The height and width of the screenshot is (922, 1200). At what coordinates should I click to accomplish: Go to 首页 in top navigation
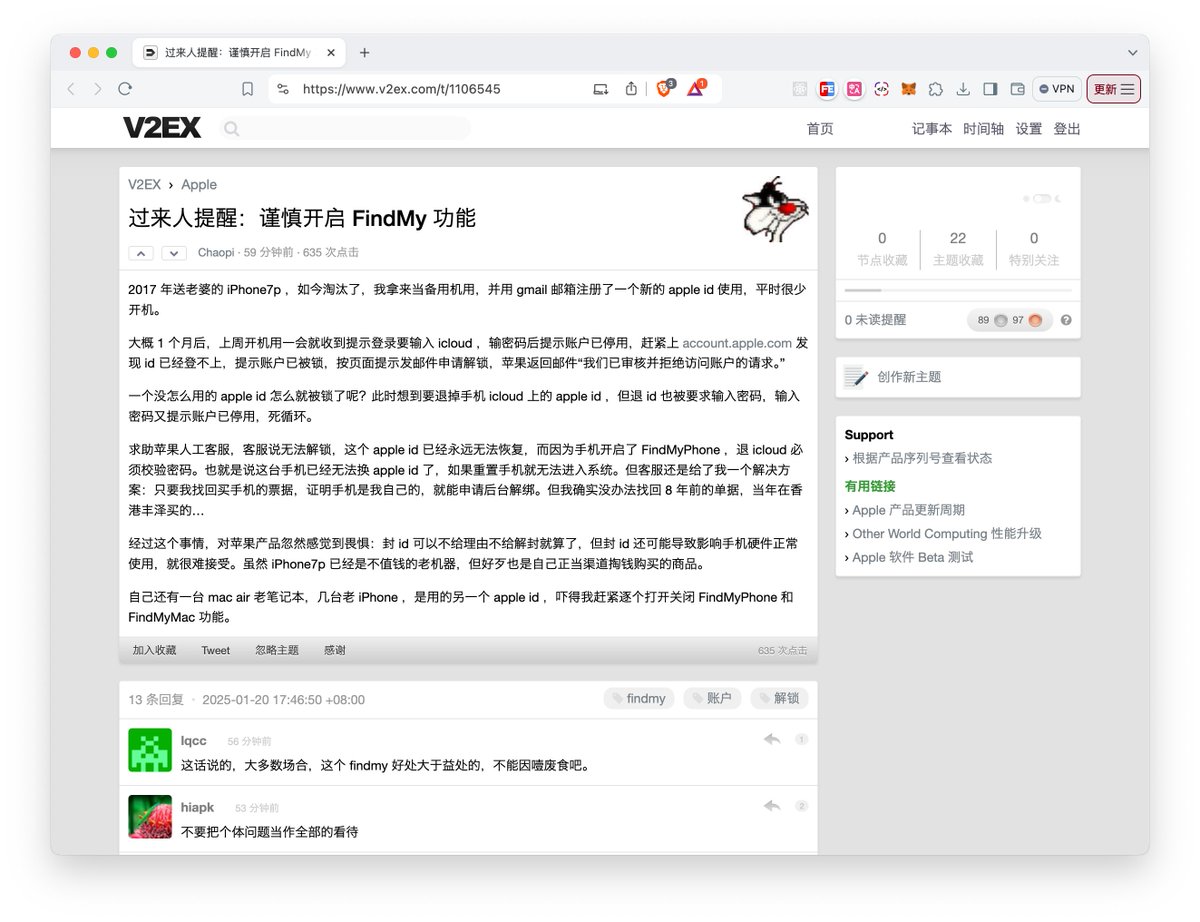pos(820,129)
